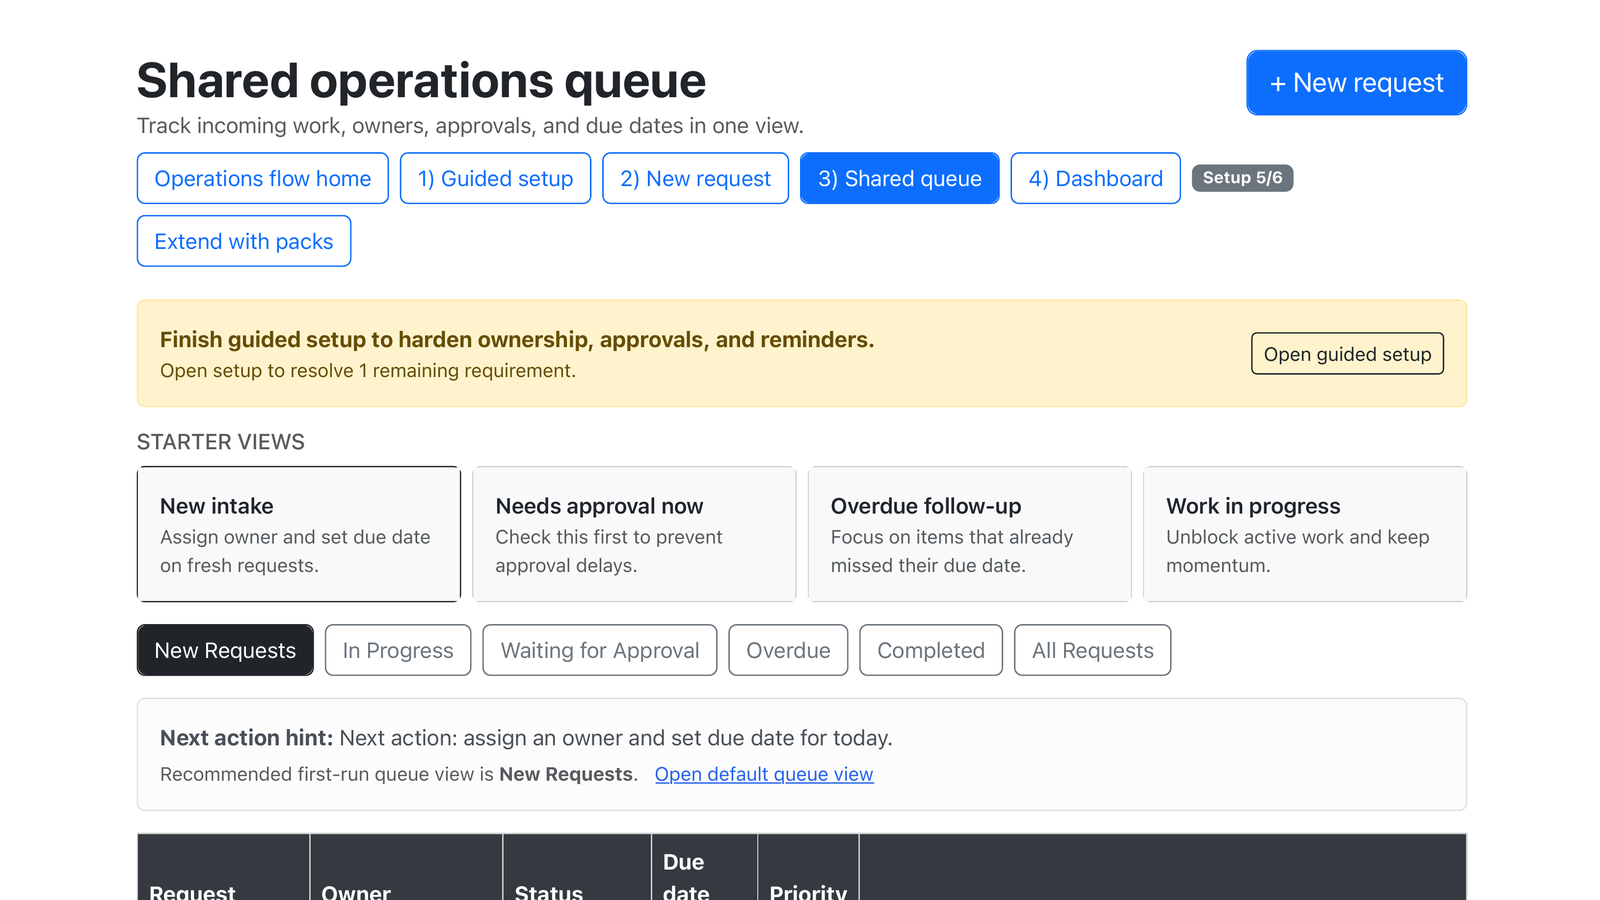Navigate to 1) Guided setup
Viewport: 1600px width, 900px height.
[495, 178]
